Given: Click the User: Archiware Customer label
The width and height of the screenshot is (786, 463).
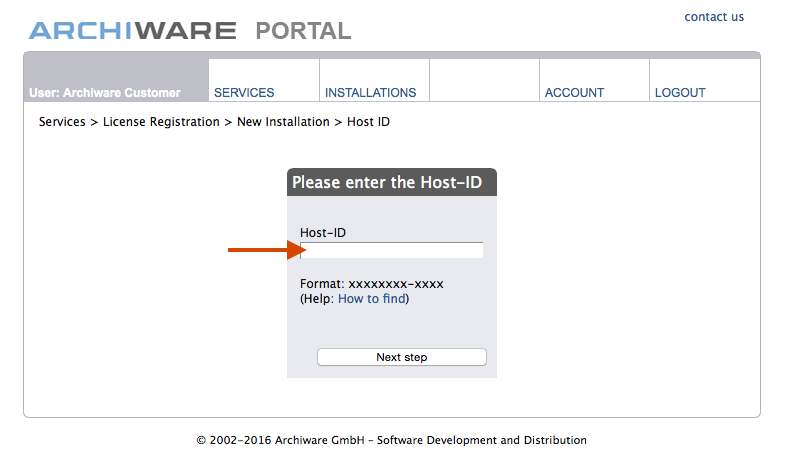Looking at the screenshot, I should click(105, 93).
